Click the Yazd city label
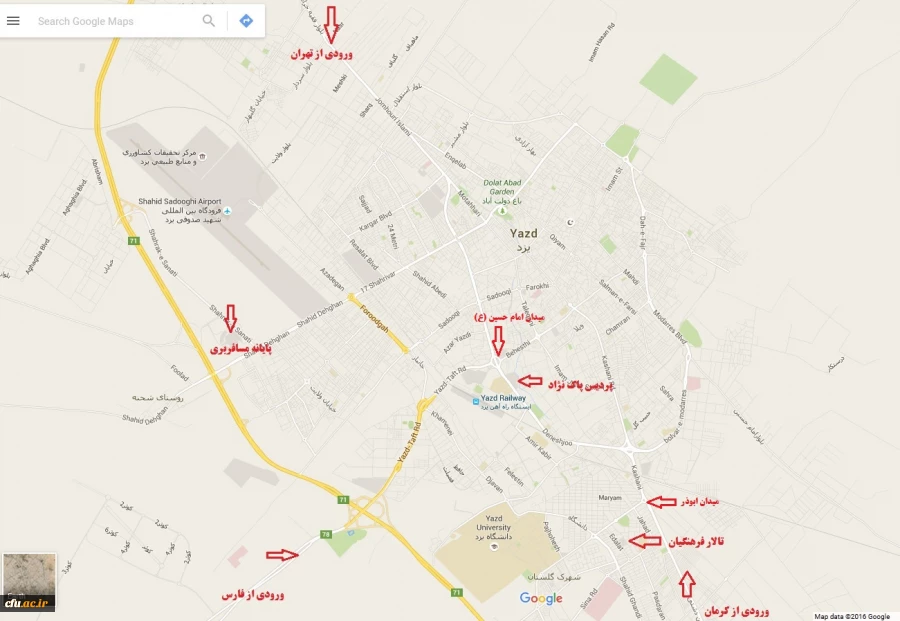 [524, 233]
